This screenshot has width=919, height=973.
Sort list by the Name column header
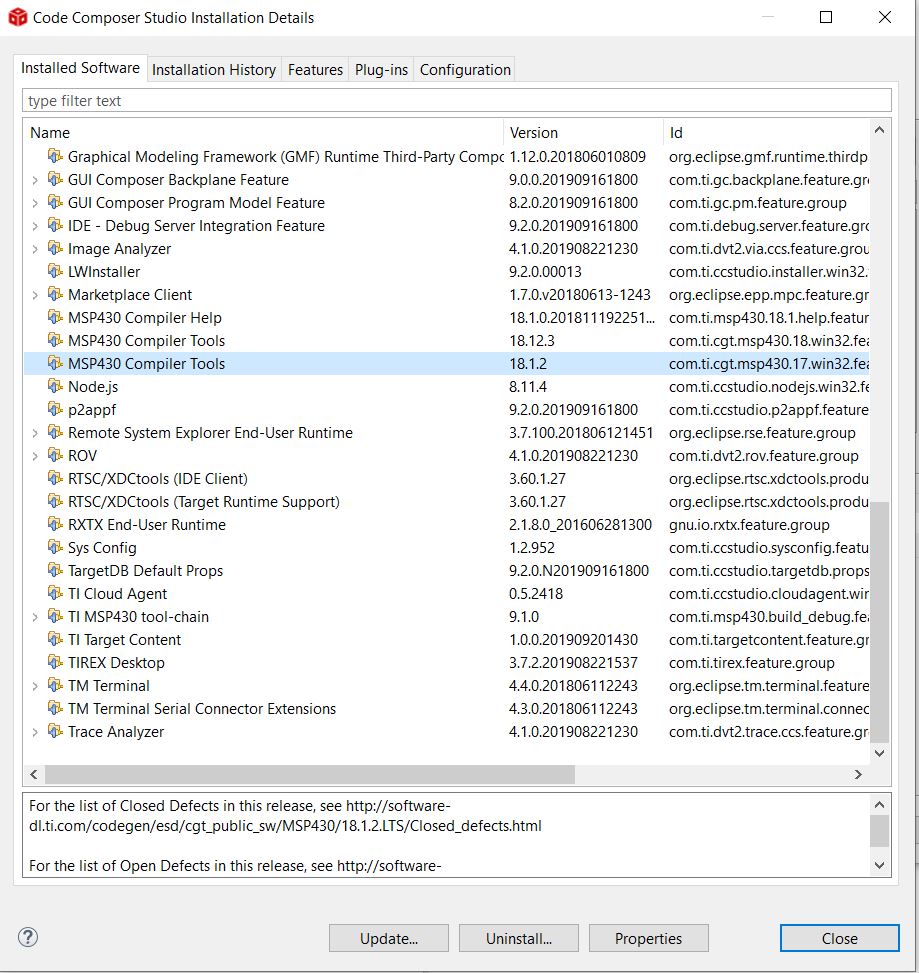point(264,132)
